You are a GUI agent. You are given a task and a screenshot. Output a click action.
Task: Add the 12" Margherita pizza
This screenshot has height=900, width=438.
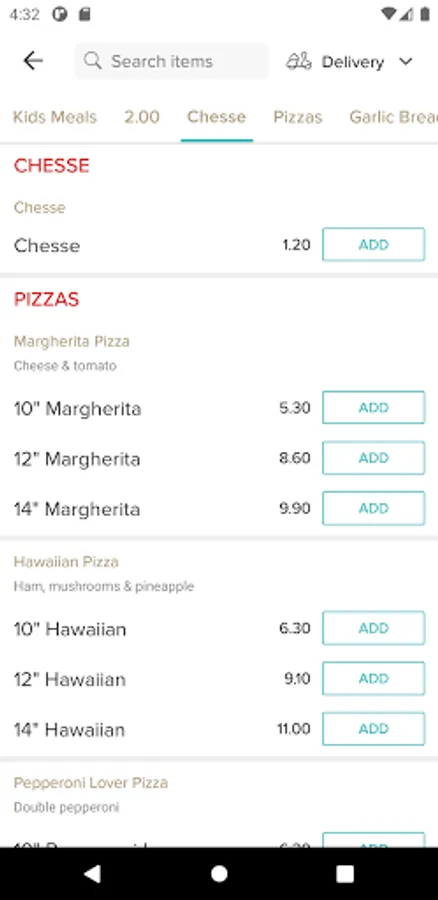[374, 458]
